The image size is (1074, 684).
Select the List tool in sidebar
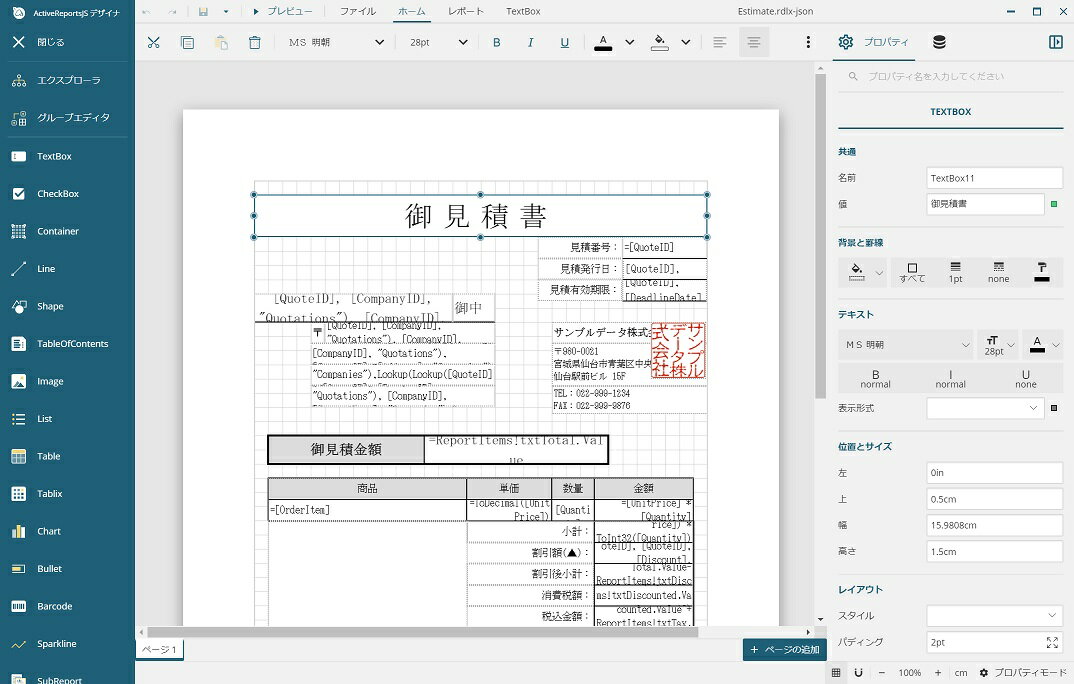pos(67,418)
